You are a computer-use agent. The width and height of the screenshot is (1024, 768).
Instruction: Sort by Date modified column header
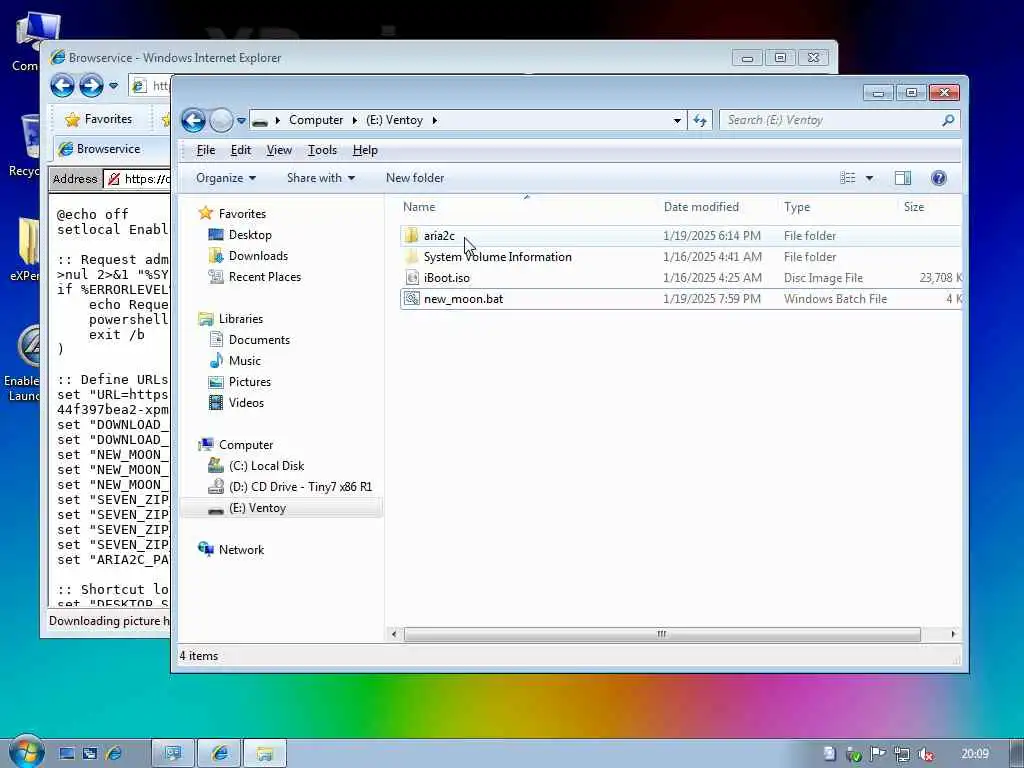[x=701, y=207]
